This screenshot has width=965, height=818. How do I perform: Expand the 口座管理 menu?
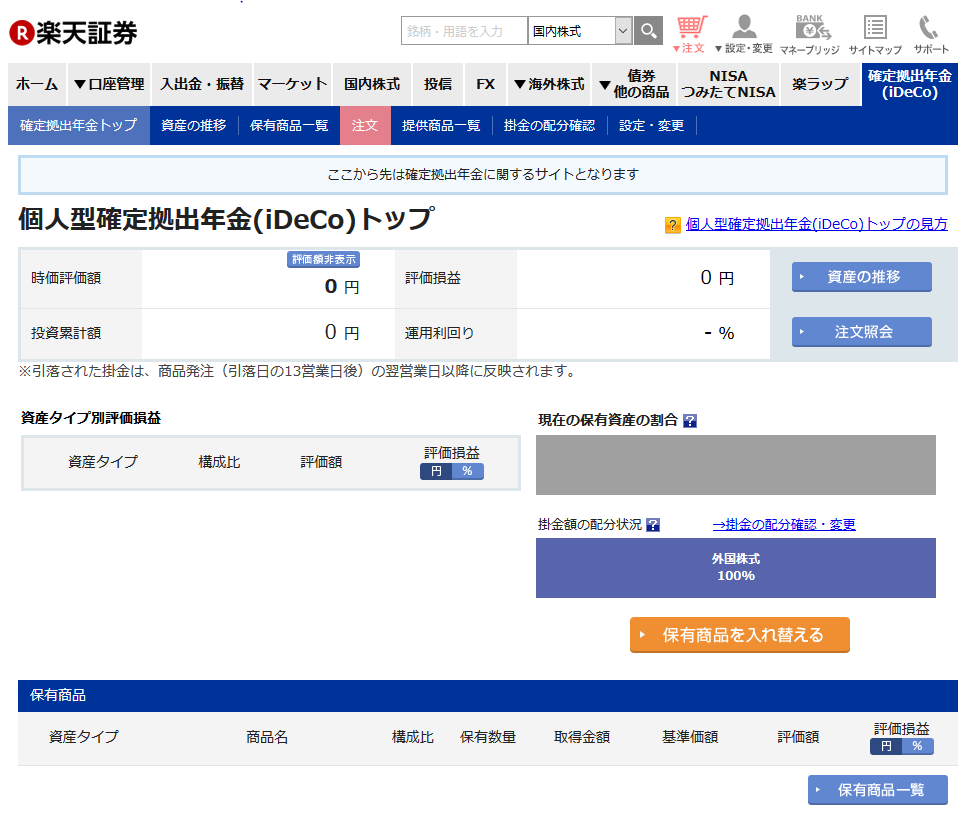(109, 85)
